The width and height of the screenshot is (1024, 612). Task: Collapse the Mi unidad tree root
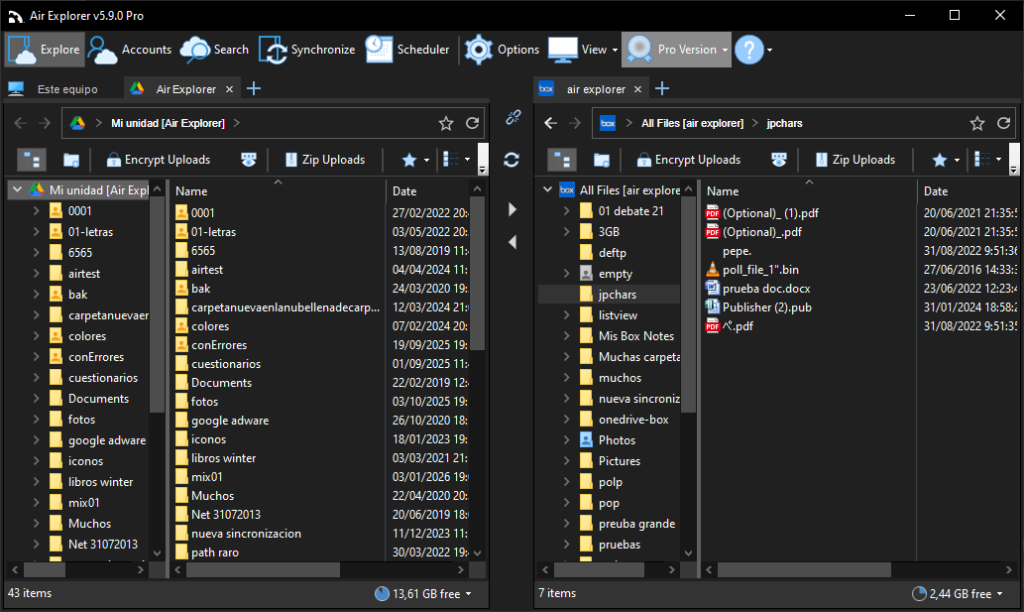point(18,189)
